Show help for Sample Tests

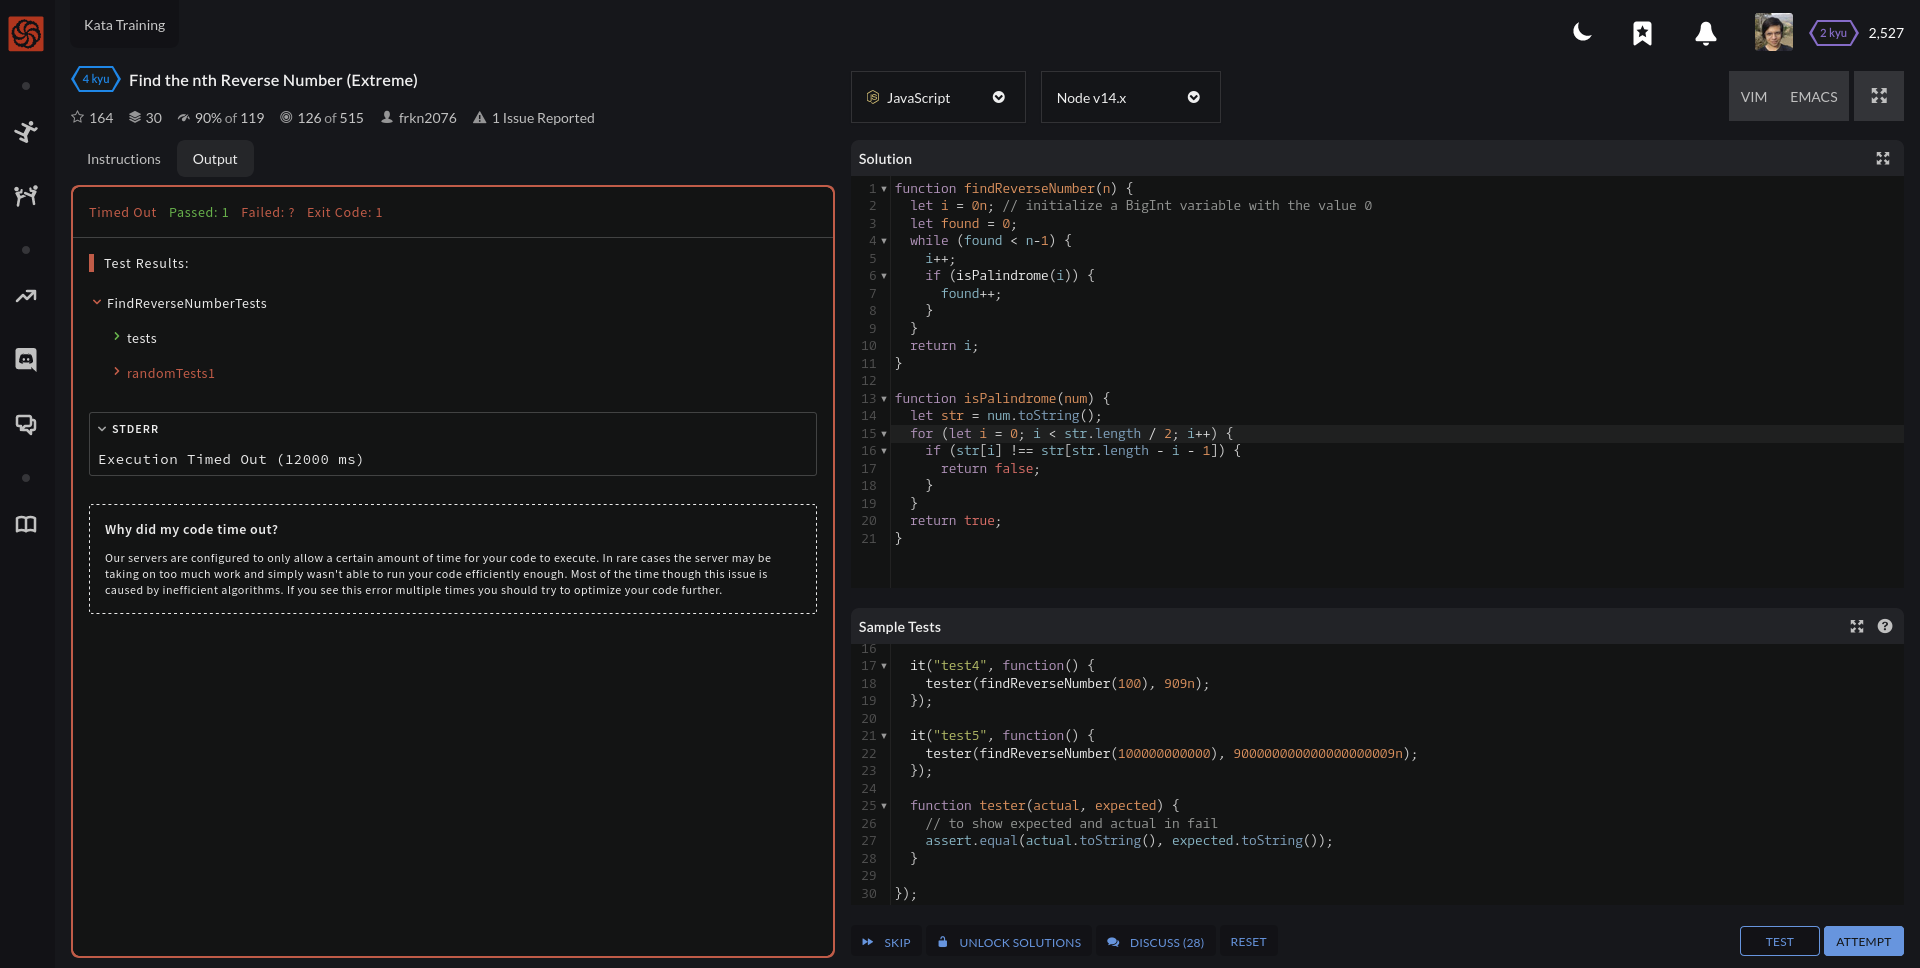point(1885,627)
